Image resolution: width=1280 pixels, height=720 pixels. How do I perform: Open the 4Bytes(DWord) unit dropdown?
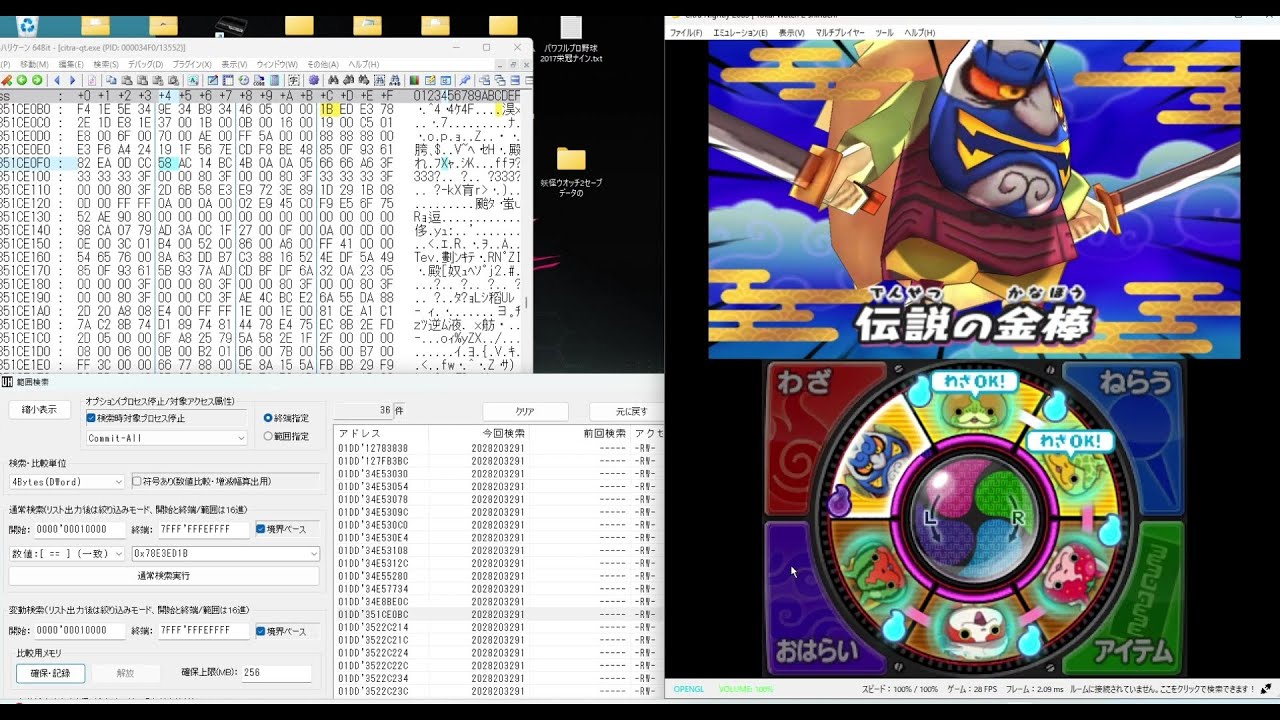66,481
